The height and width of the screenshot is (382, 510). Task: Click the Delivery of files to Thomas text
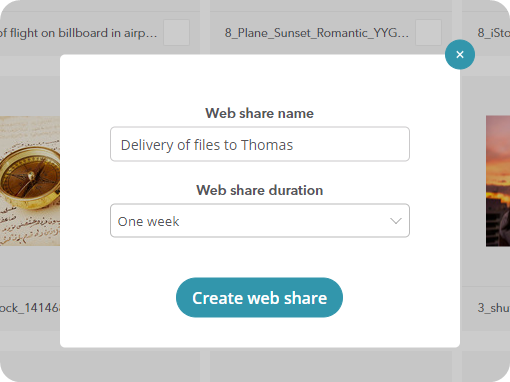click(207, 145)
